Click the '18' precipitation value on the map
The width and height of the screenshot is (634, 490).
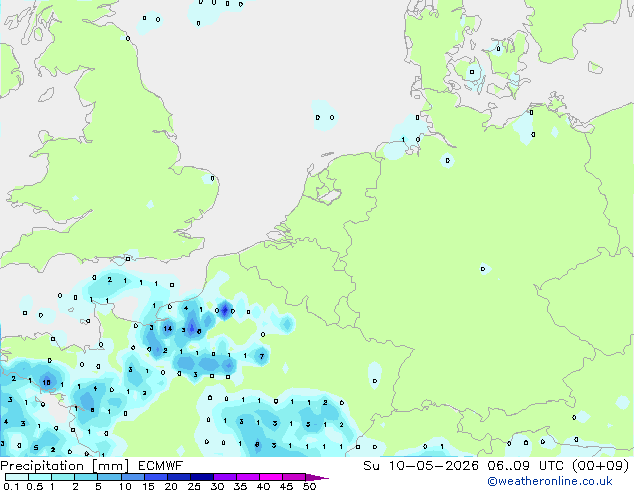[46, 382]
